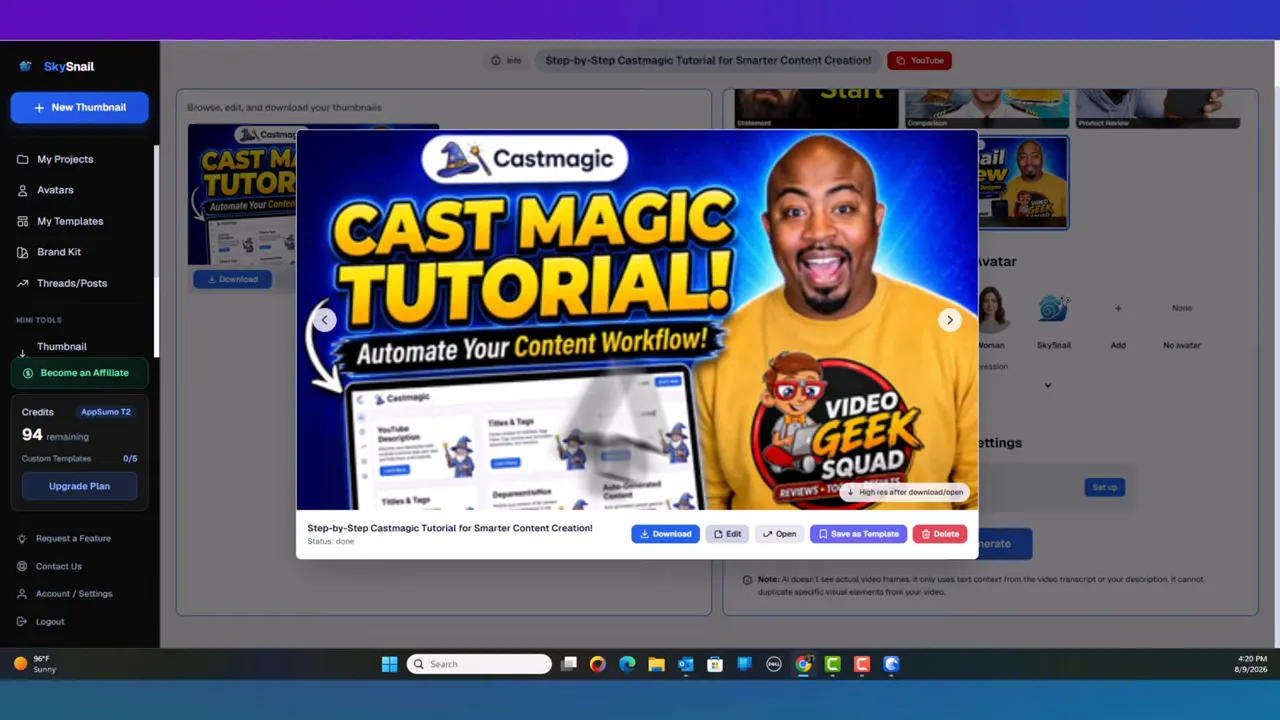The width and height of the screenshot is (1280, 720).
Task: Click High res after download/open badge
Action: [905, 492]
